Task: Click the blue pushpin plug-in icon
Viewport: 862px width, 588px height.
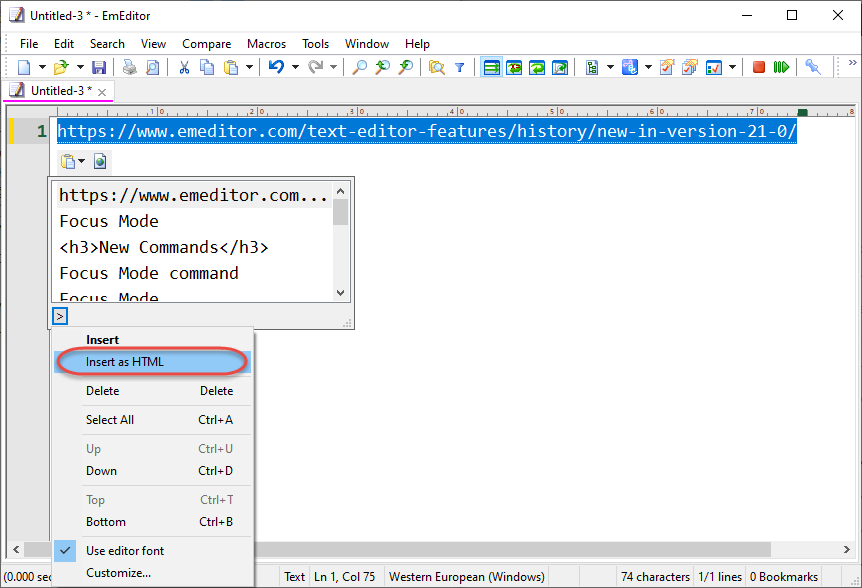Action: 813,67
